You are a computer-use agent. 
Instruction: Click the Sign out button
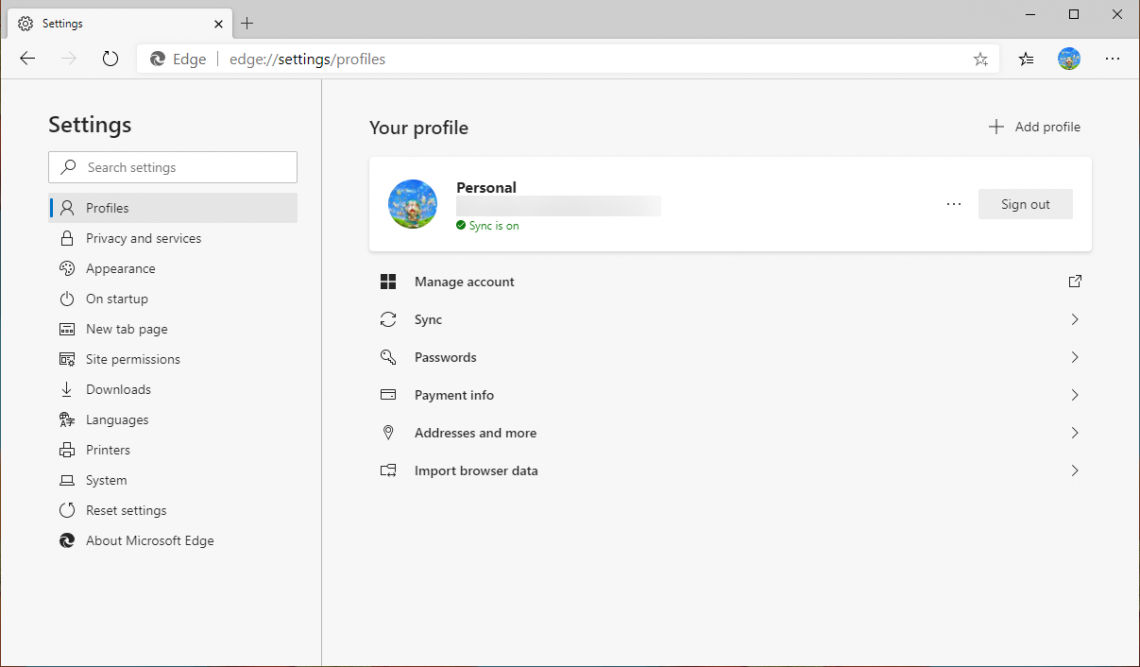tap(1025, 204)
